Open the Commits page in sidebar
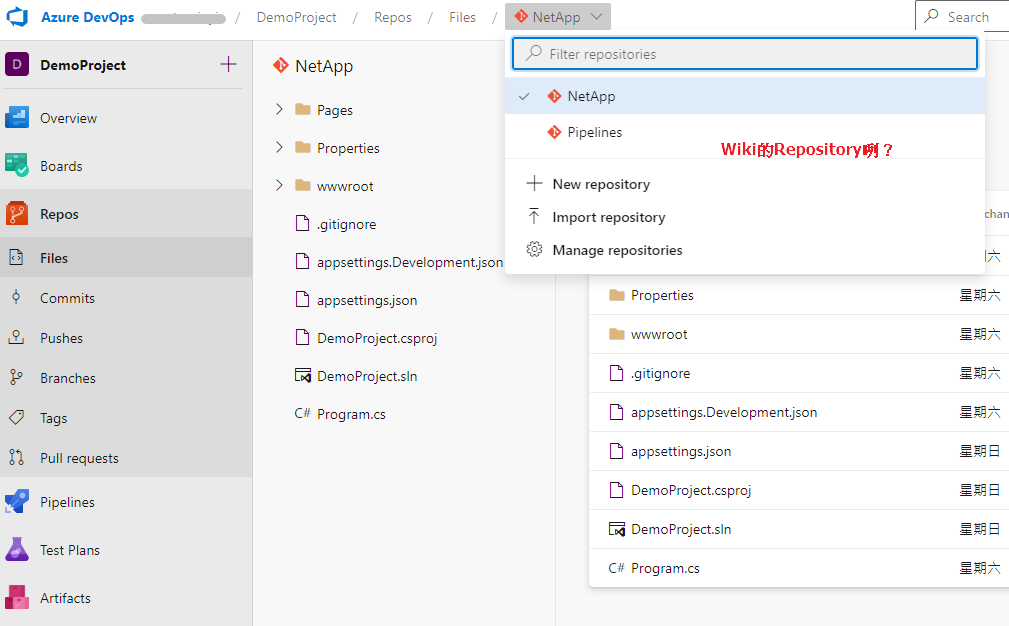 pos(126,298)
